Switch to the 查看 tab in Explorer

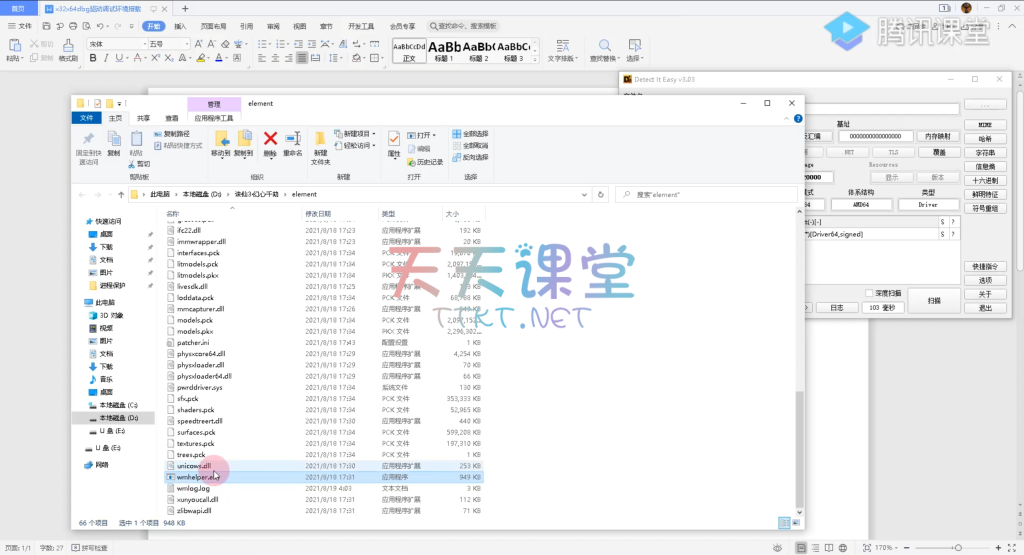coord(172,118)
